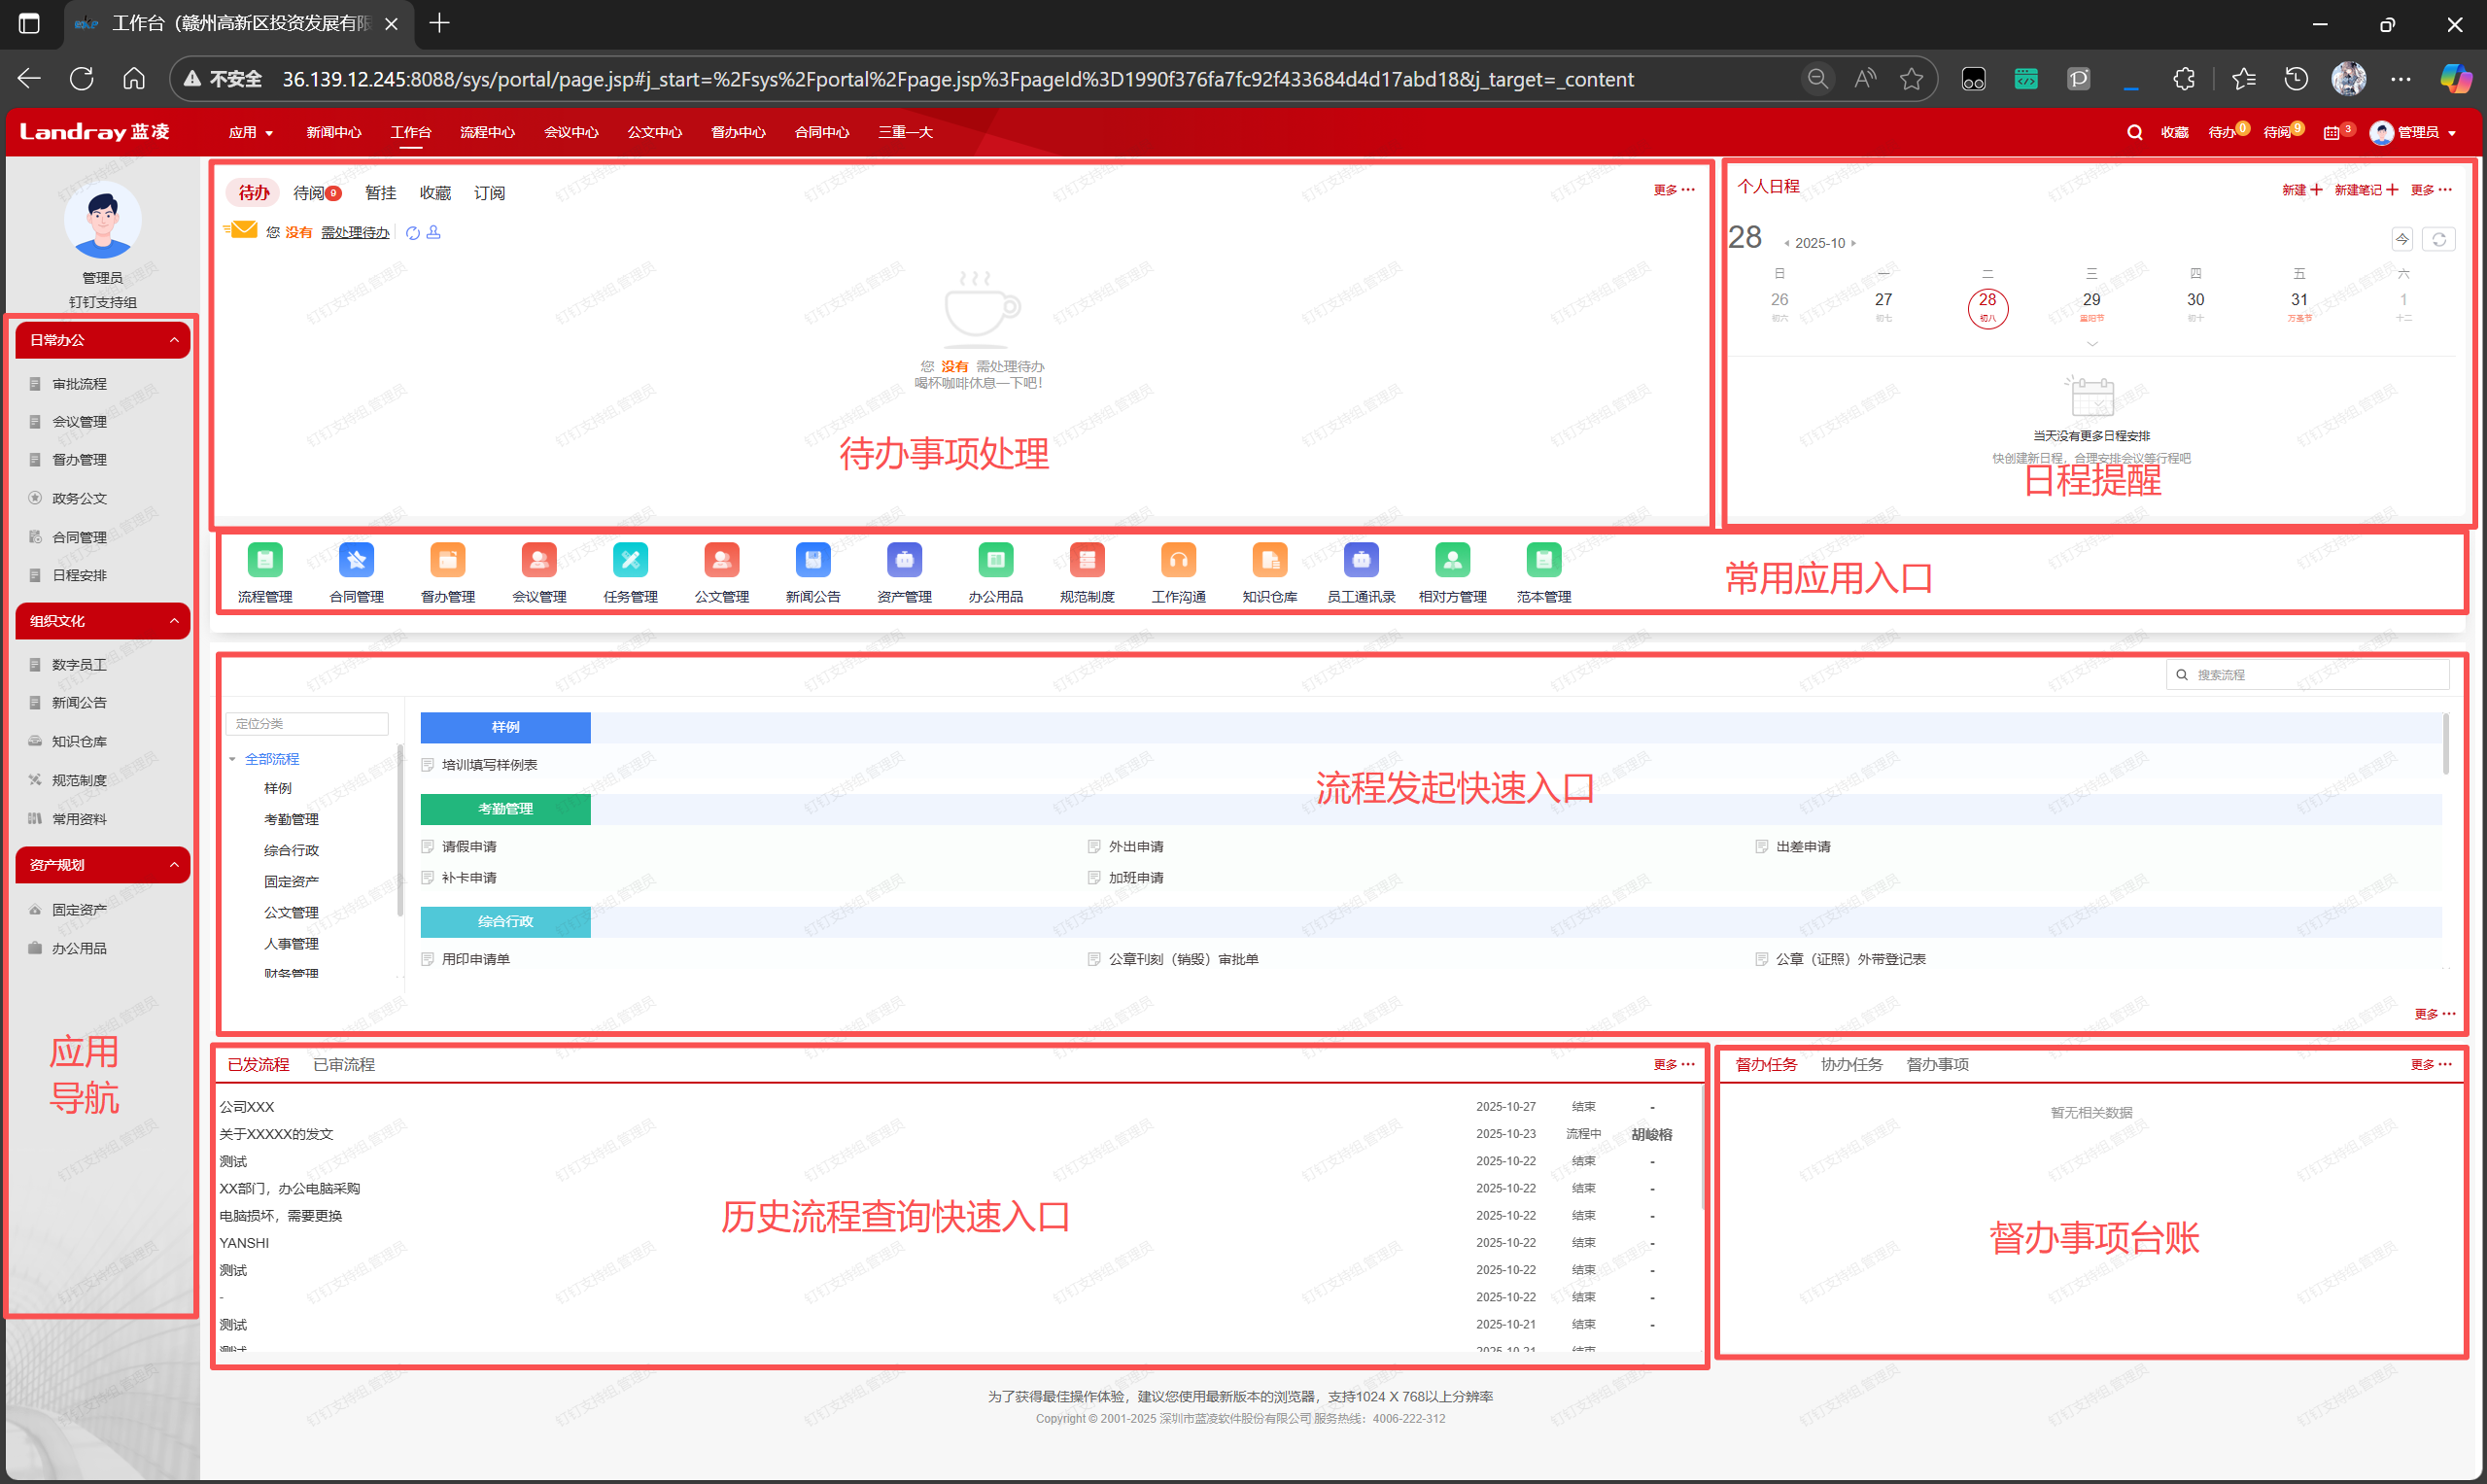The height and width of the screenshot is (1484, 2487).
Task: Click the 任务管理 app icon
Action: tap(630, 560)
